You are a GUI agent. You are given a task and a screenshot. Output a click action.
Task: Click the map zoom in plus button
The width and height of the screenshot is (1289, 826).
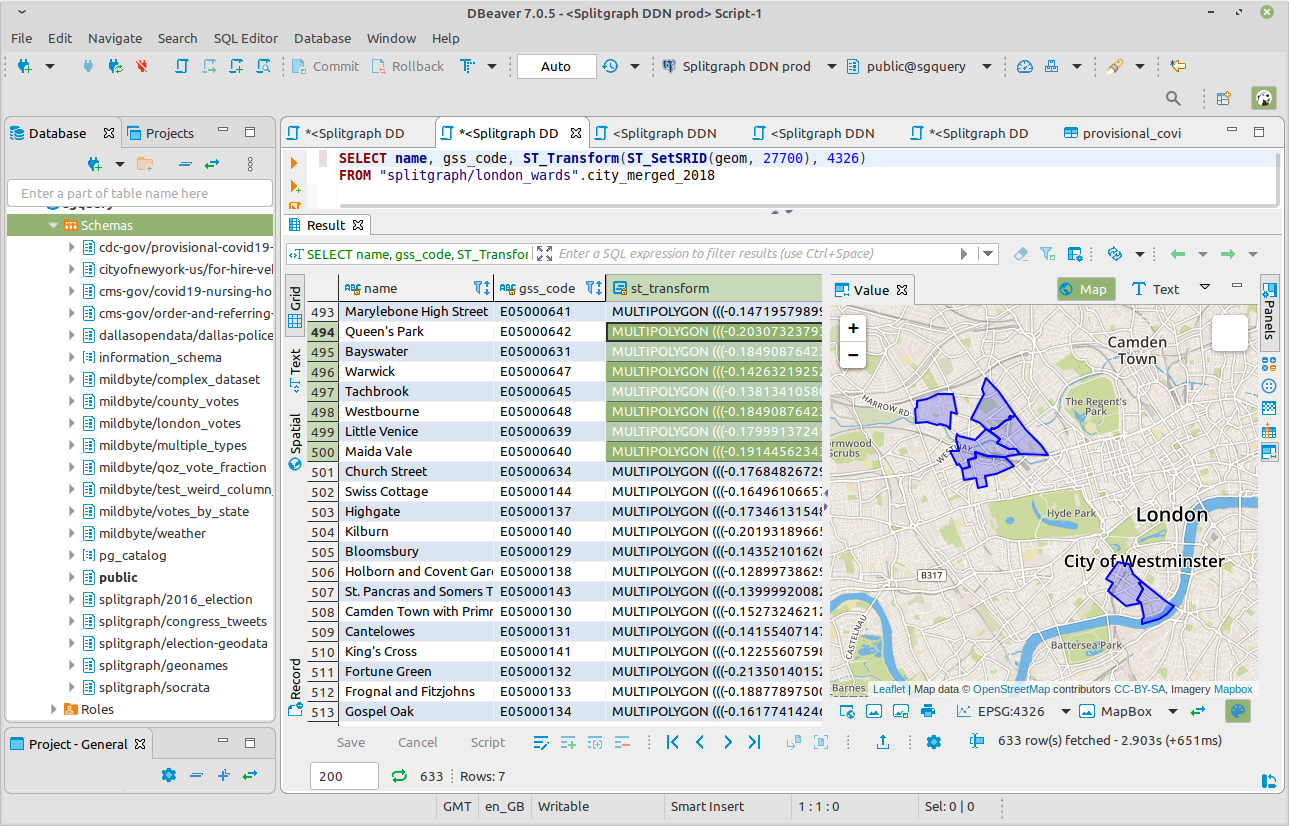coord(853,328)
